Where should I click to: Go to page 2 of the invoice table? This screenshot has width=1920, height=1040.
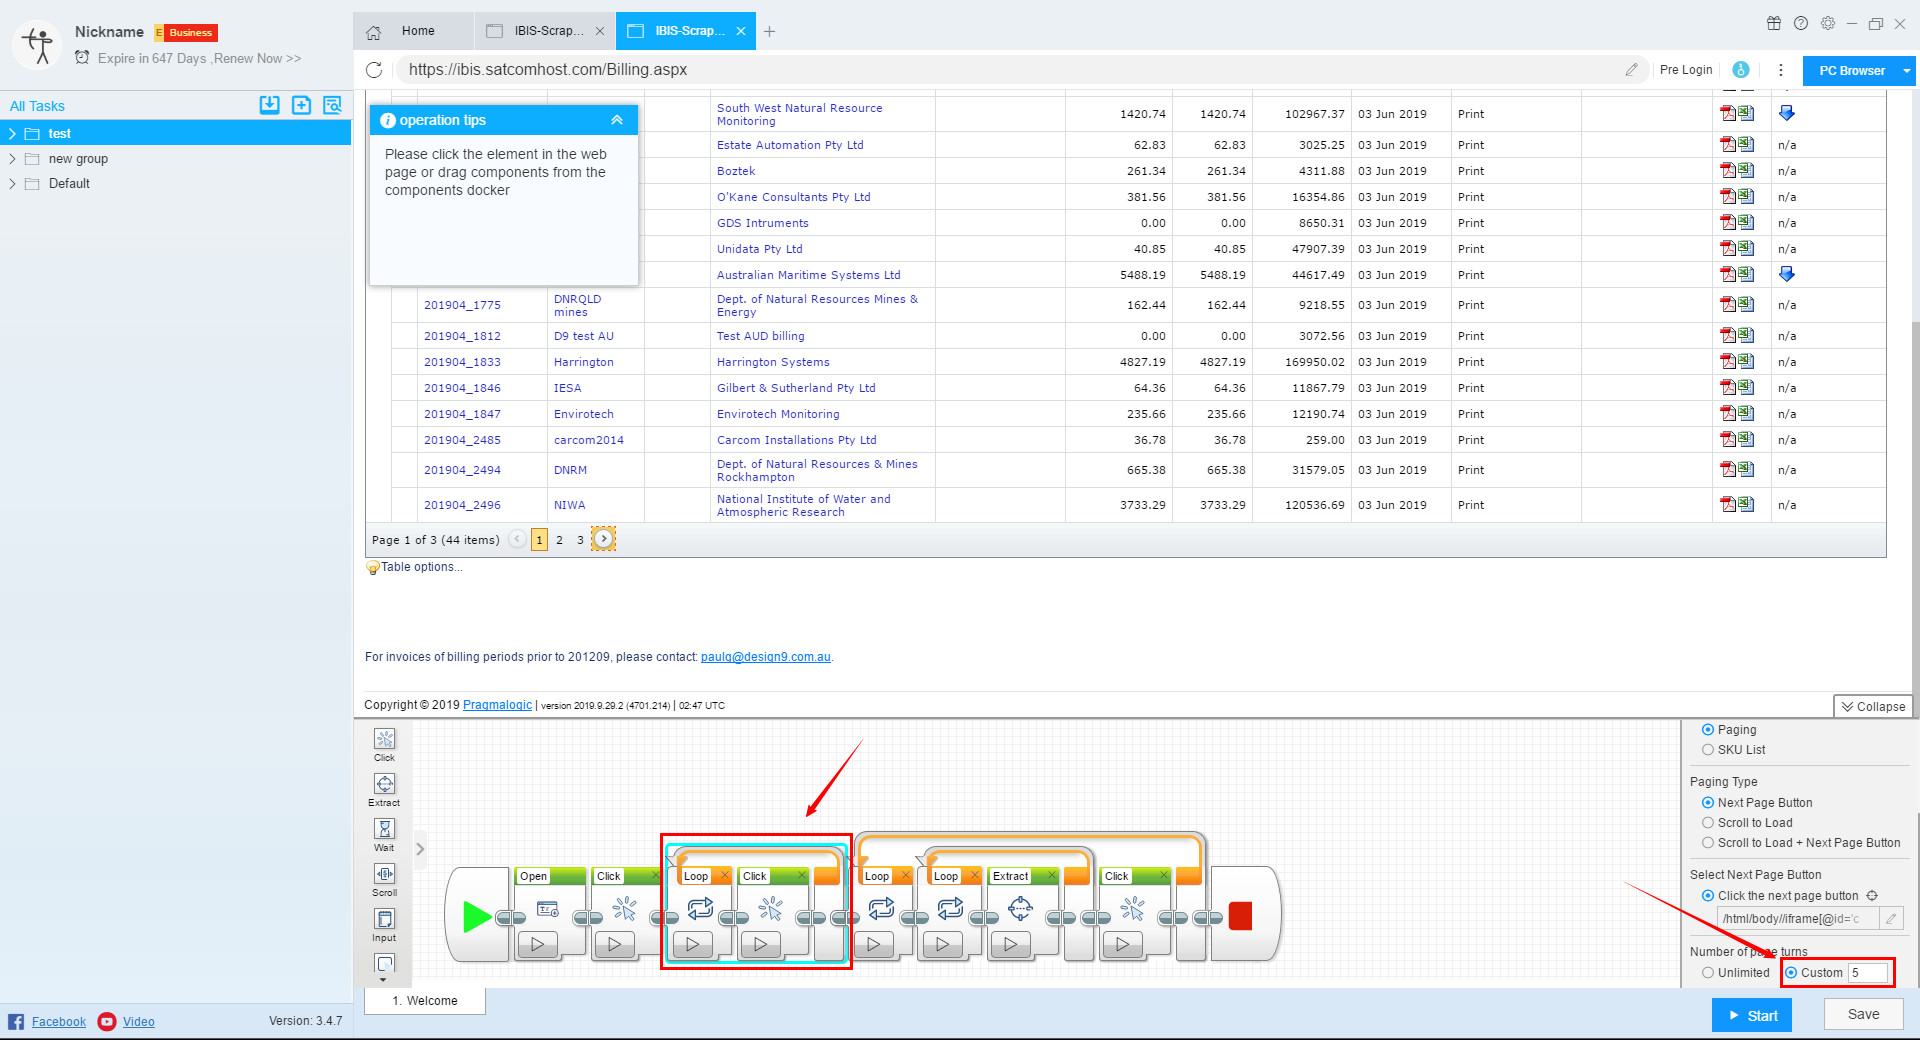[559, 539]
